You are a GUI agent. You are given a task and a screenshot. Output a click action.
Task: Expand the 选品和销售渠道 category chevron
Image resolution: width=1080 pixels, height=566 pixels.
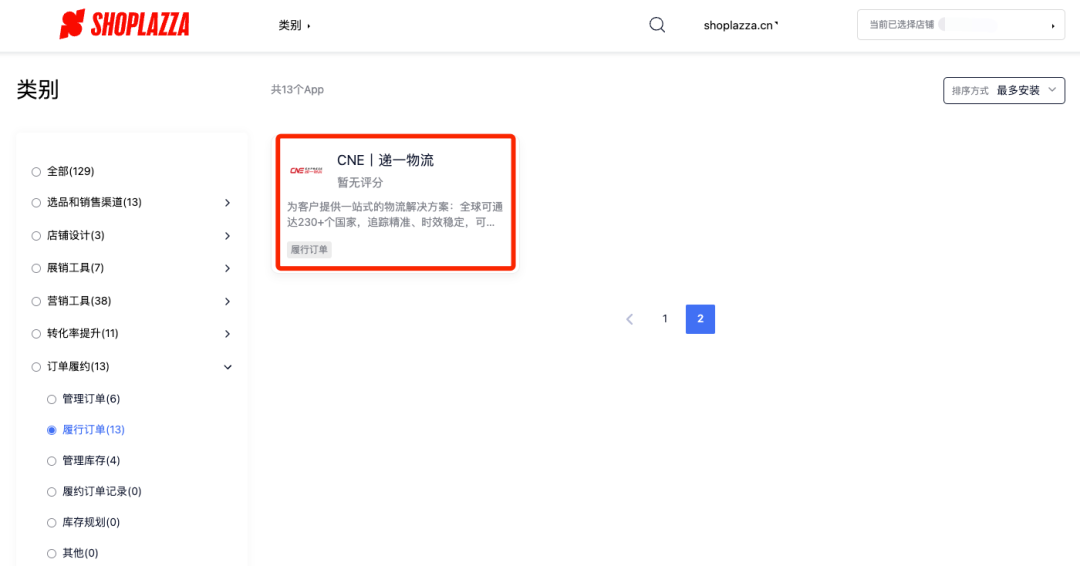coord(227,202)
